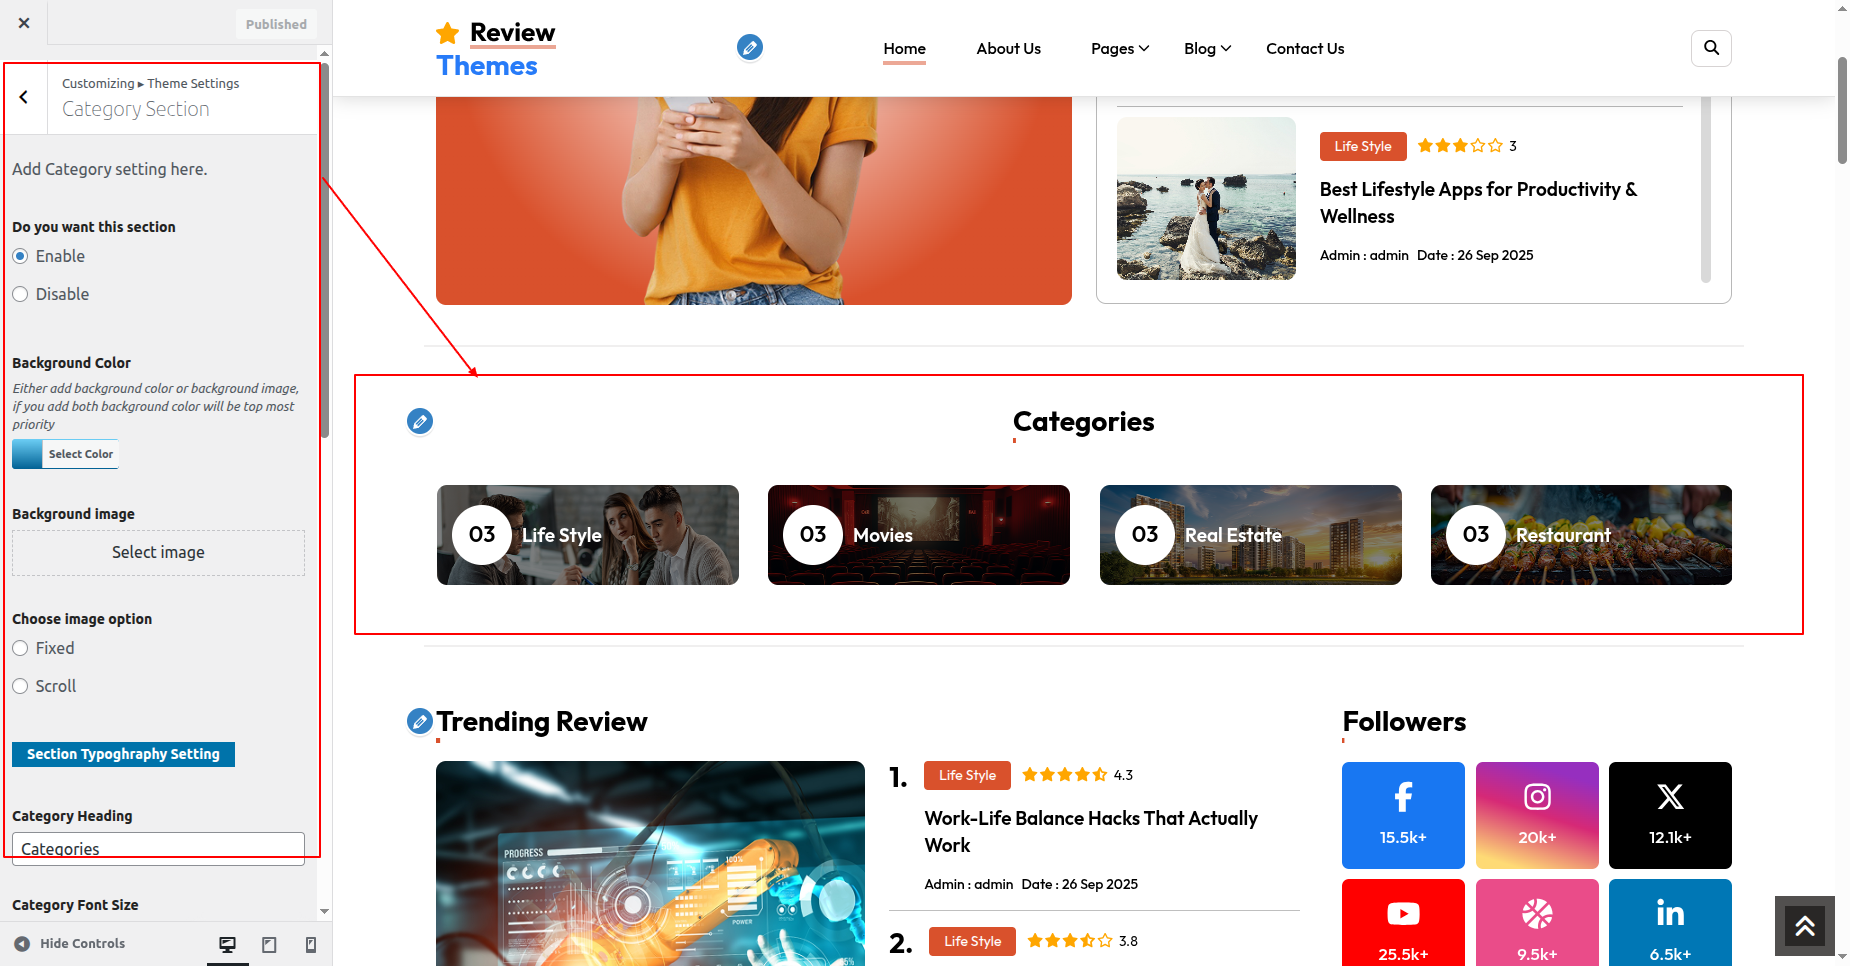Screen dimensions: 1850x966
Task: Expand the Blog dropdown menu
Action: 1207,49
